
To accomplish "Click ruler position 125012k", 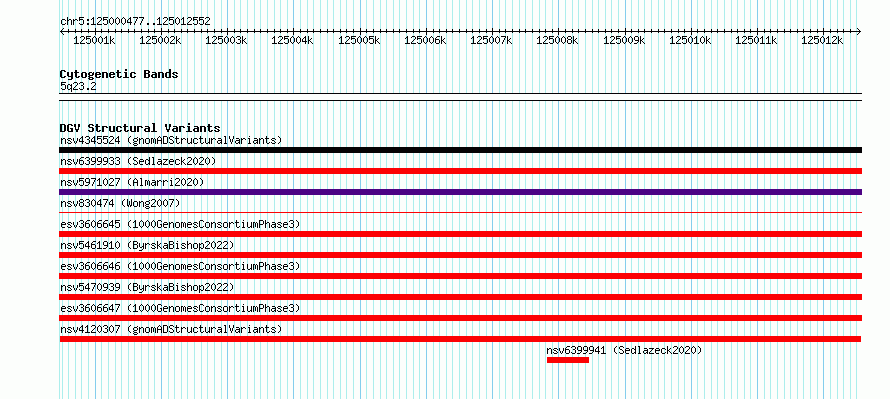I will point(822,40).
